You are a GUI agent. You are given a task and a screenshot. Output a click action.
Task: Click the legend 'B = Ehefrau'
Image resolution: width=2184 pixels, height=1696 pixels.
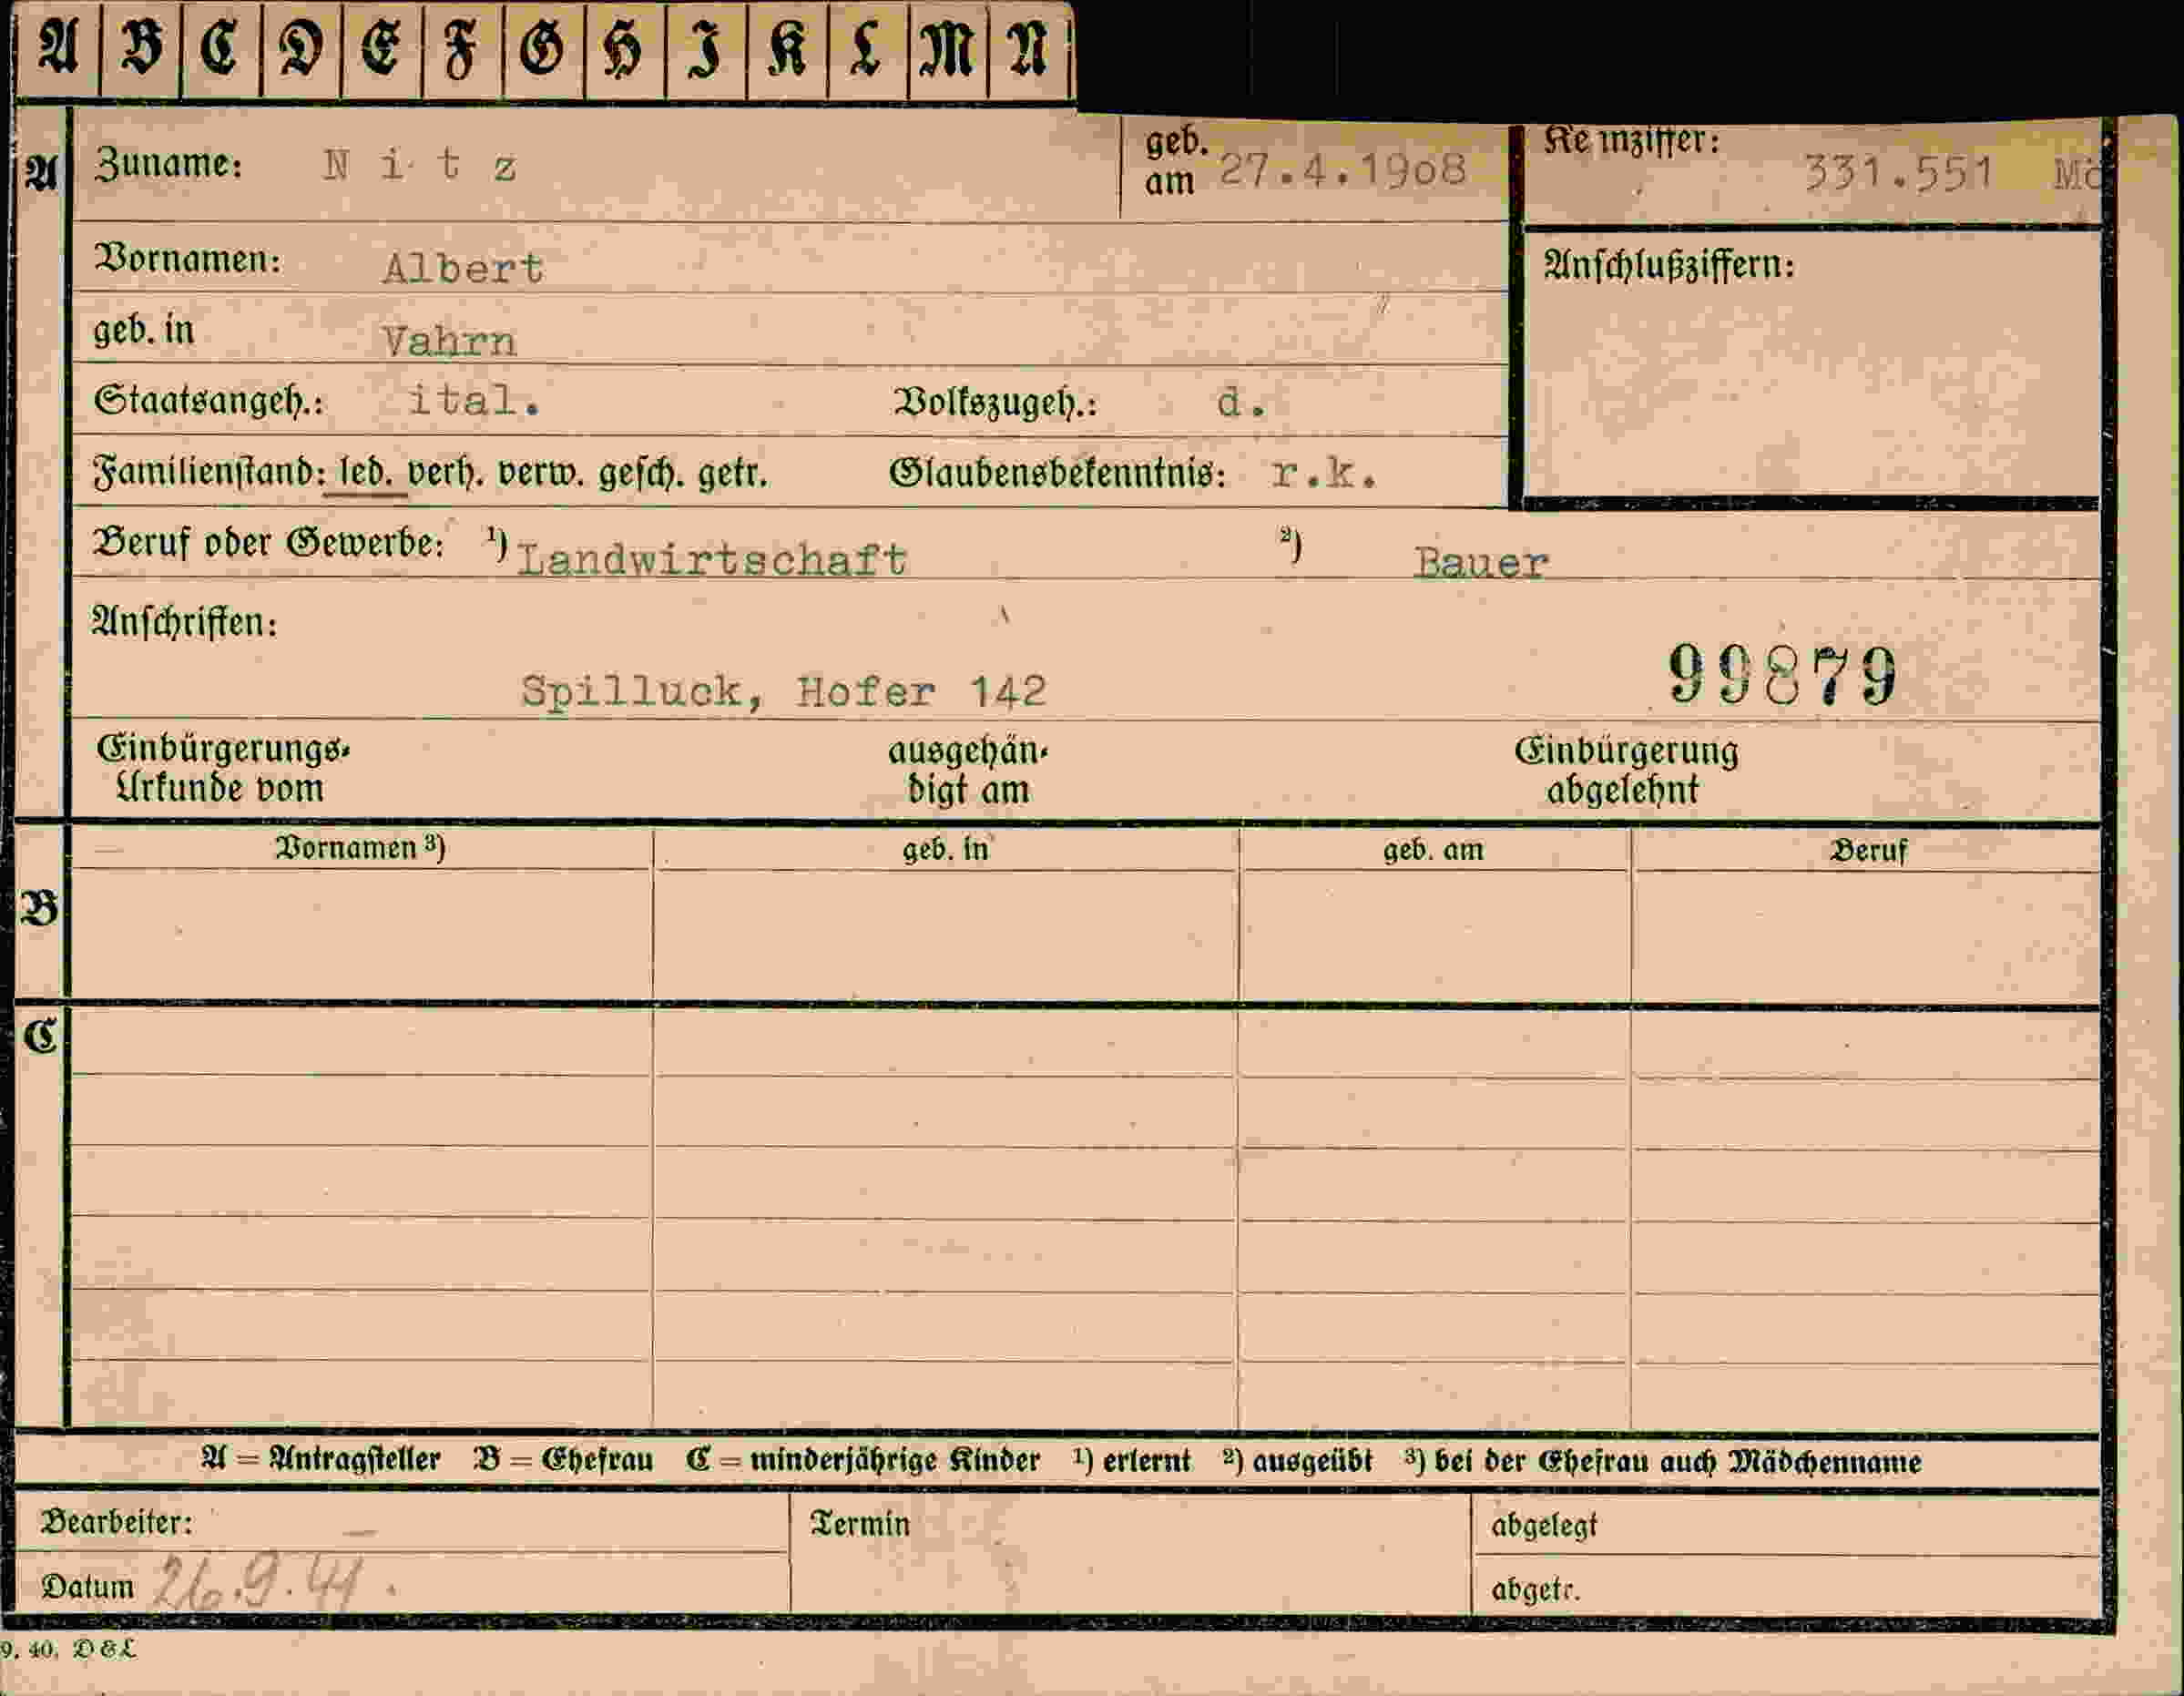564,1460
